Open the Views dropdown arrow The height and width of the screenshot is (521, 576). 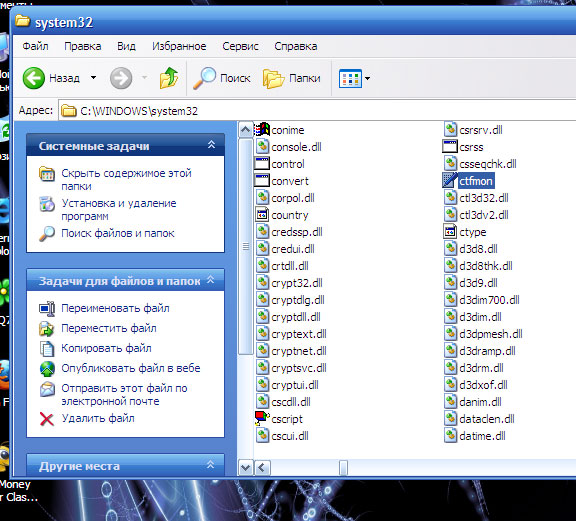(x=367, y=78)
